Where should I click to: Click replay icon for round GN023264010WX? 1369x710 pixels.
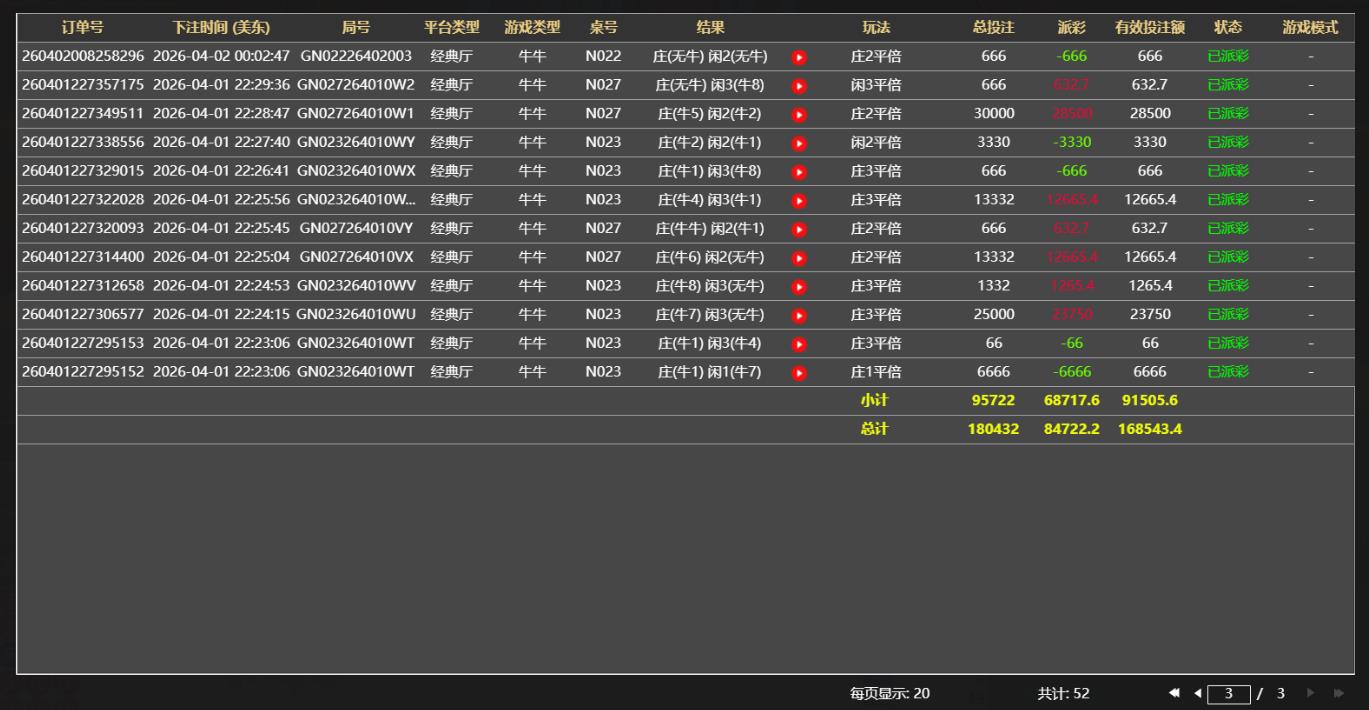(799, 172)
